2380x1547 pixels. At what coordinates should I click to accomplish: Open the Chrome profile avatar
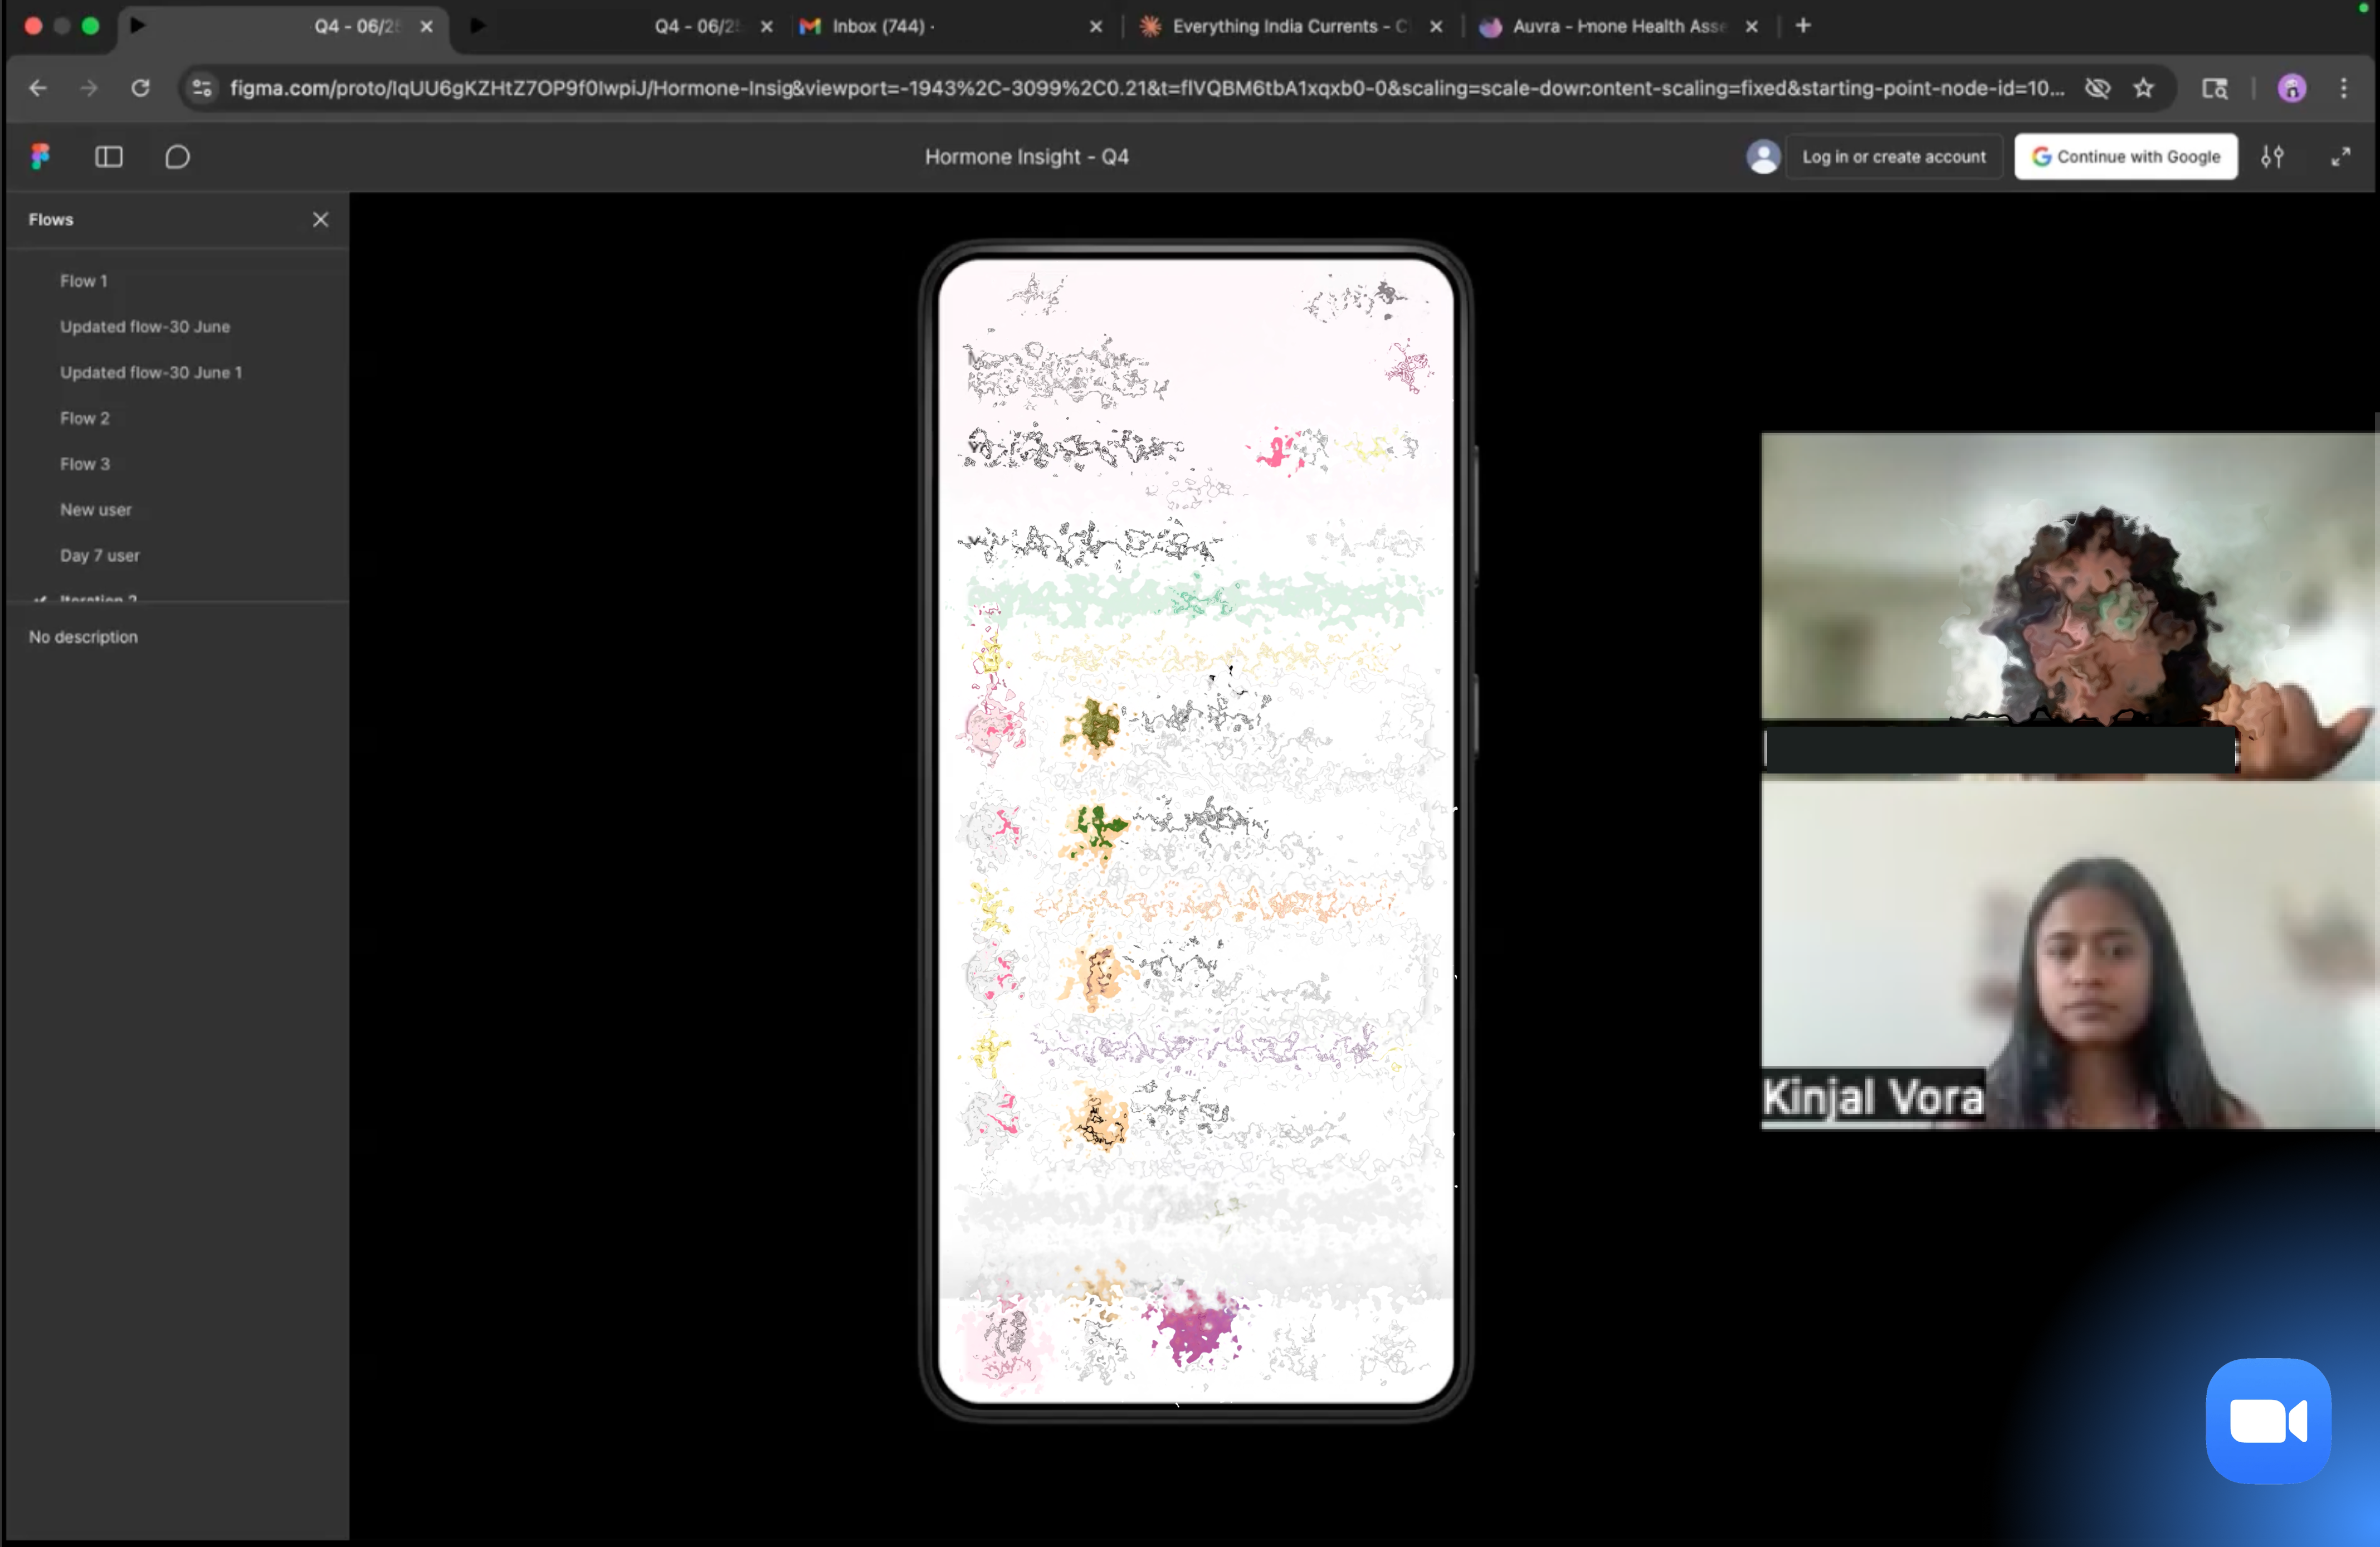pos(2292,88)
